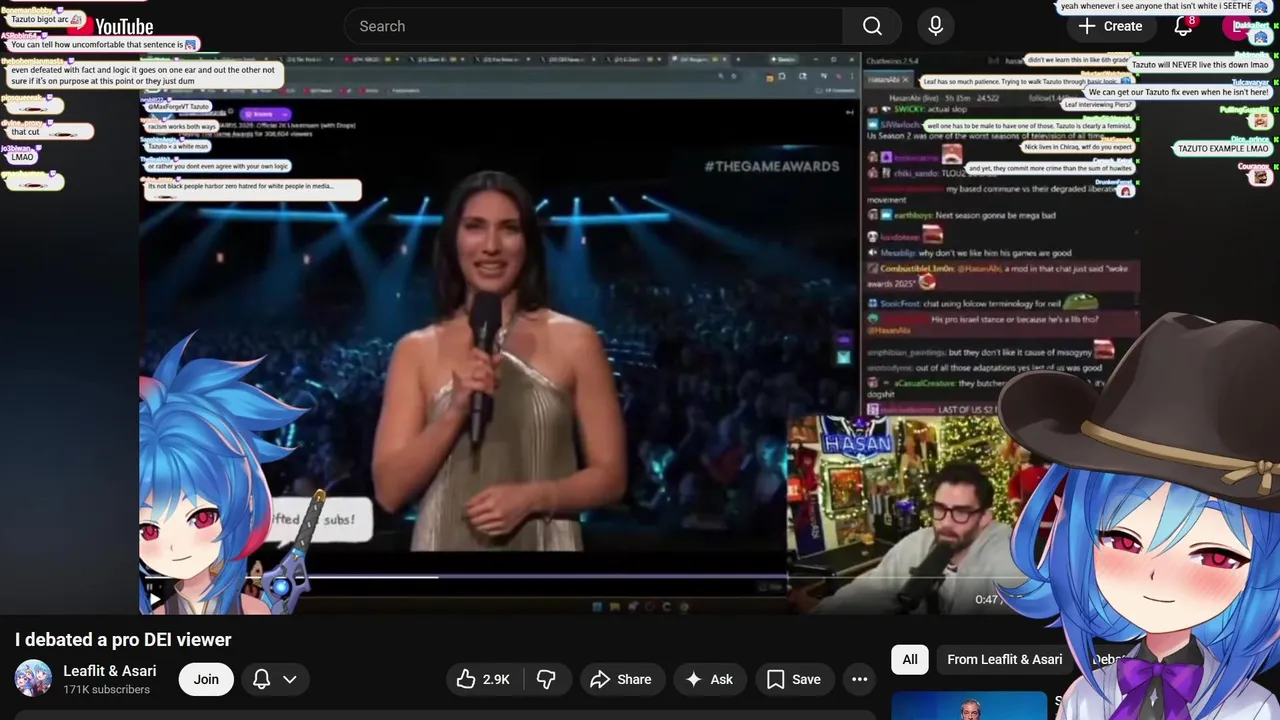Select From Leaflit & Asari chip

pyautogui.click(x=1005, y=659)
